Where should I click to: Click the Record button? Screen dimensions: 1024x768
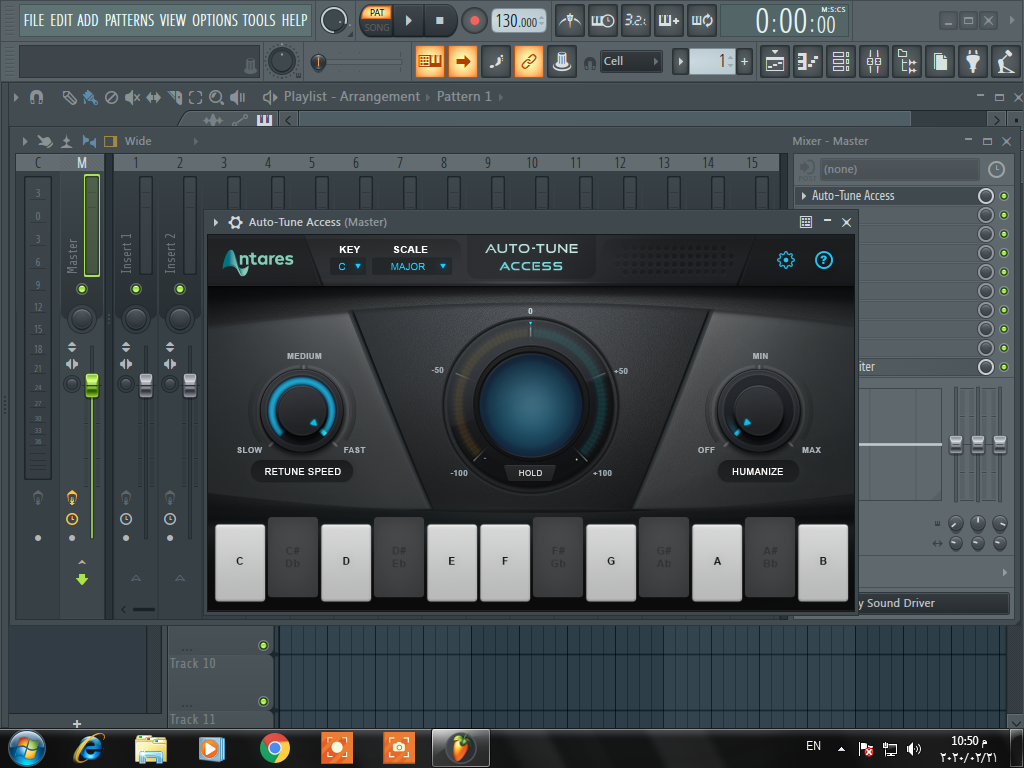tap(474, 21)
